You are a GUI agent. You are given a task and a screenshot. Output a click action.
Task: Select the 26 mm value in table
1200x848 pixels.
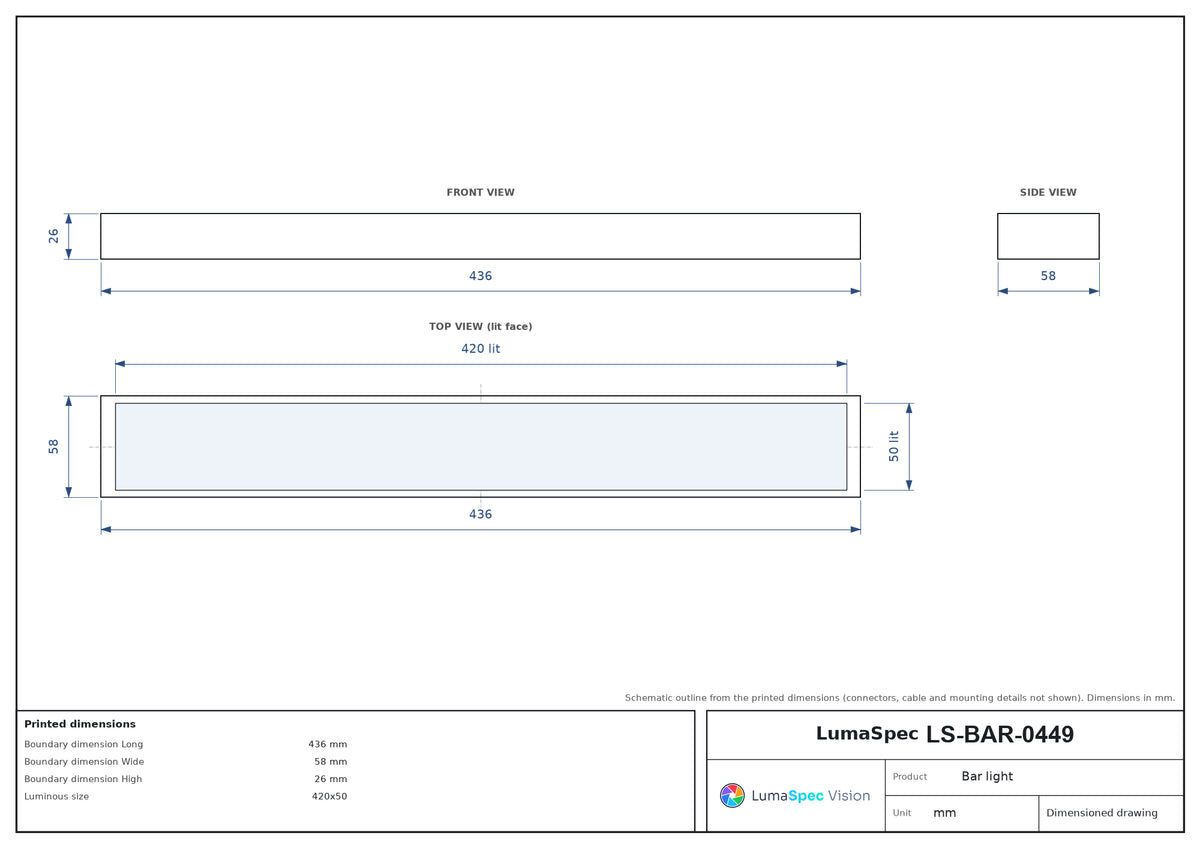tap(331, 779)
